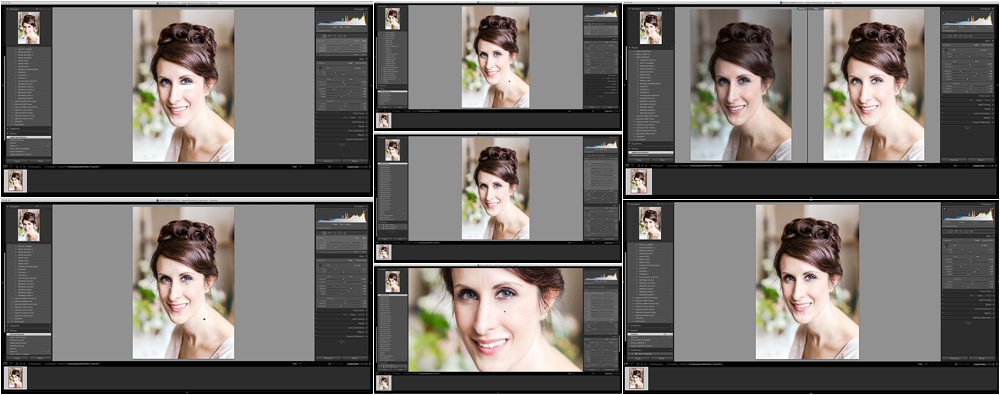Click Reset button in top-left screenshot
Viewport: 1000px width, 395px height.
355,161
